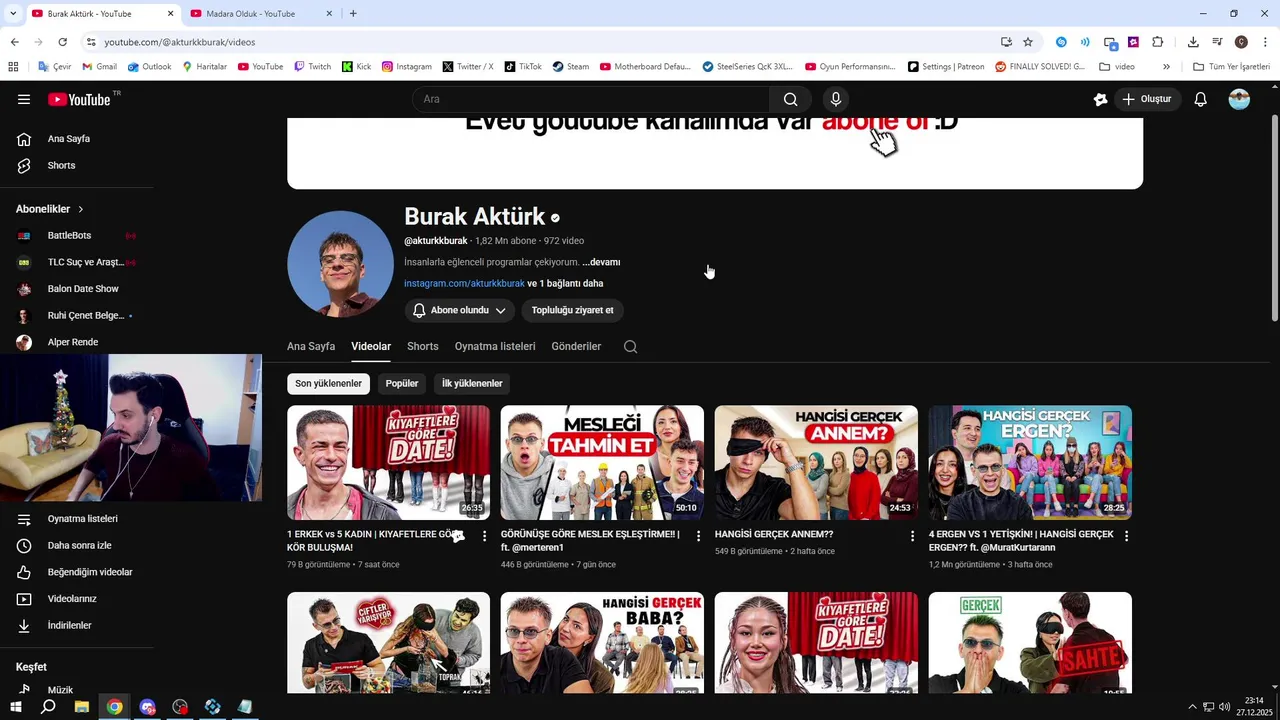The height and width of the screenshot is (720, 1280).
Task: Search within the channel magnifier icon
Action: coord(630,346)
